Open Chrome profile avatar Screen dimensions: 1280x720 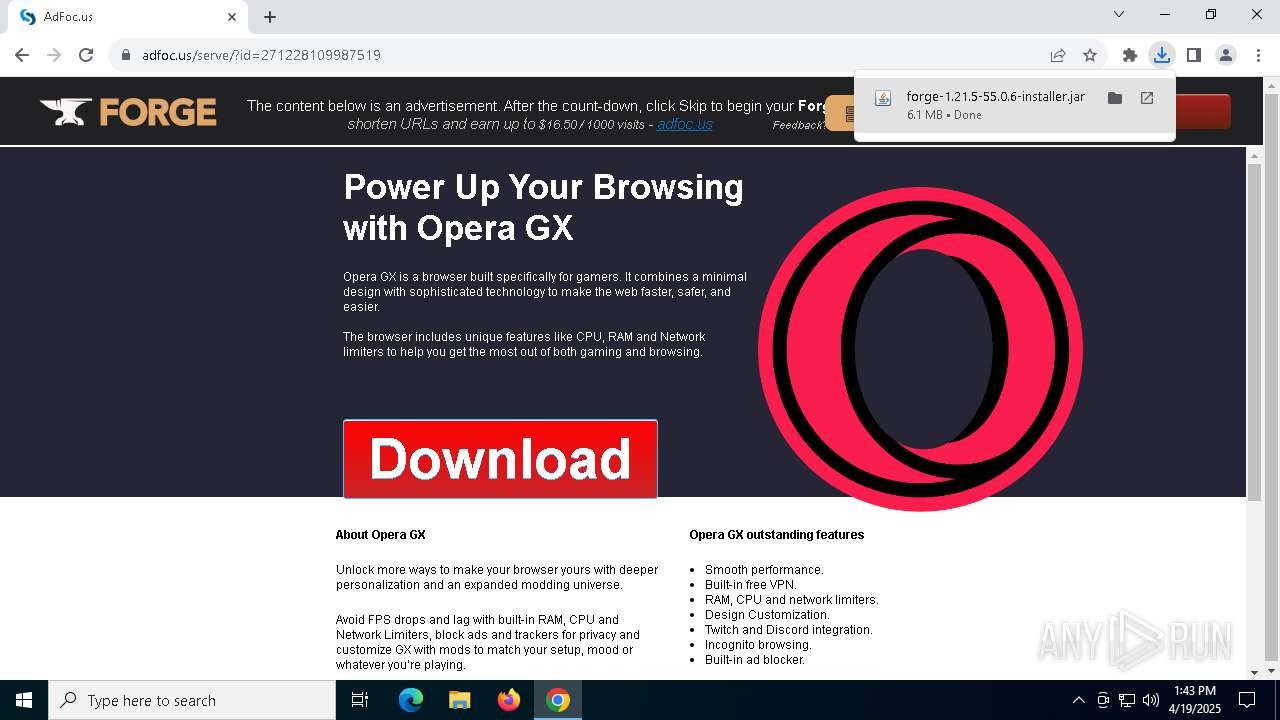[1226, 55]
